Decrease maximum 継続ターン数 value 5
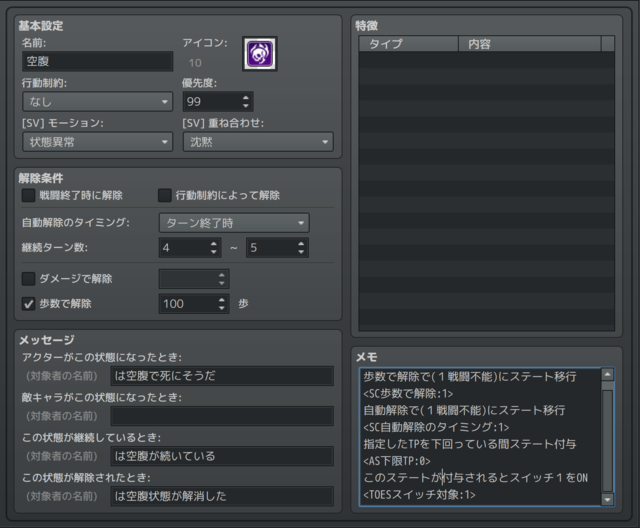 pos(301,252)
